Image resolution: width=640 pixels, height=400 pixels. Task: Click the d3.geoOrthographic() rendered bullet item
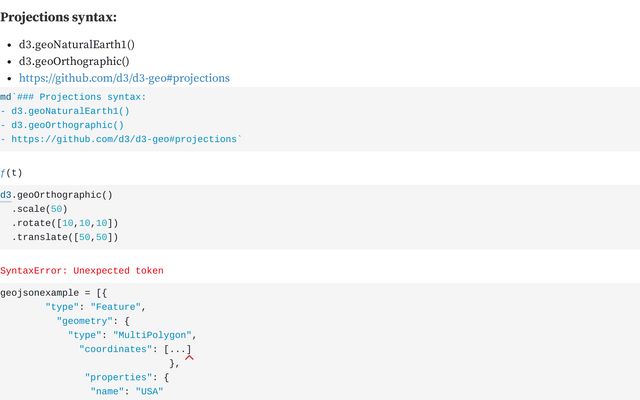pyautogui.click(x=74, y=61)
